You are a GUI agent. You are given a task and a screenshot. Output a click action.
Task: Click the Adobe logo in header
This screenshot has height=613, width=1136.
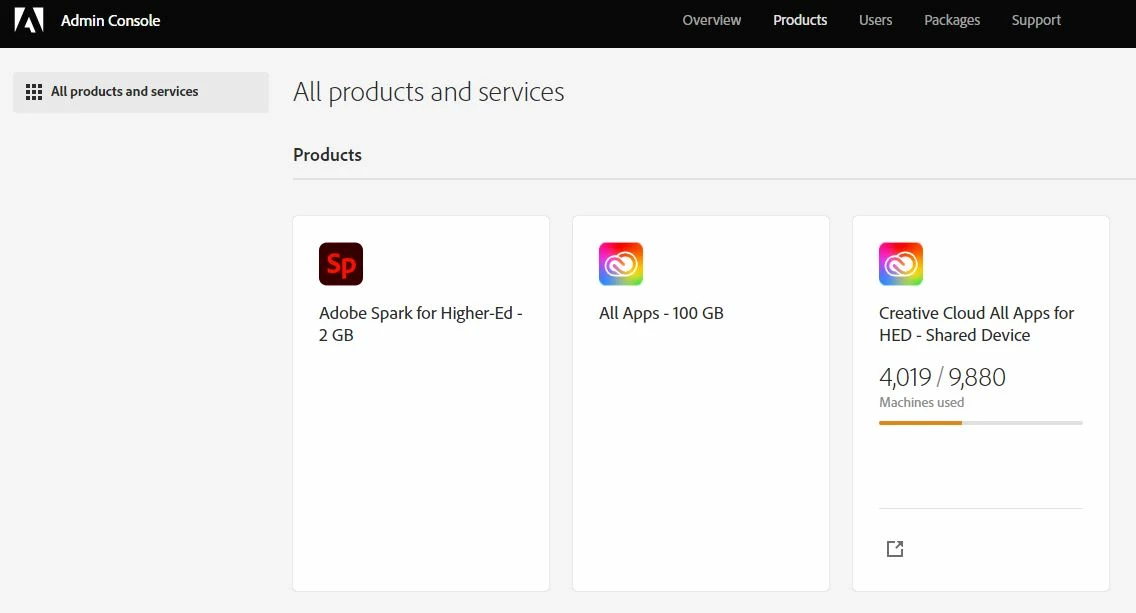tap(29, 20)
